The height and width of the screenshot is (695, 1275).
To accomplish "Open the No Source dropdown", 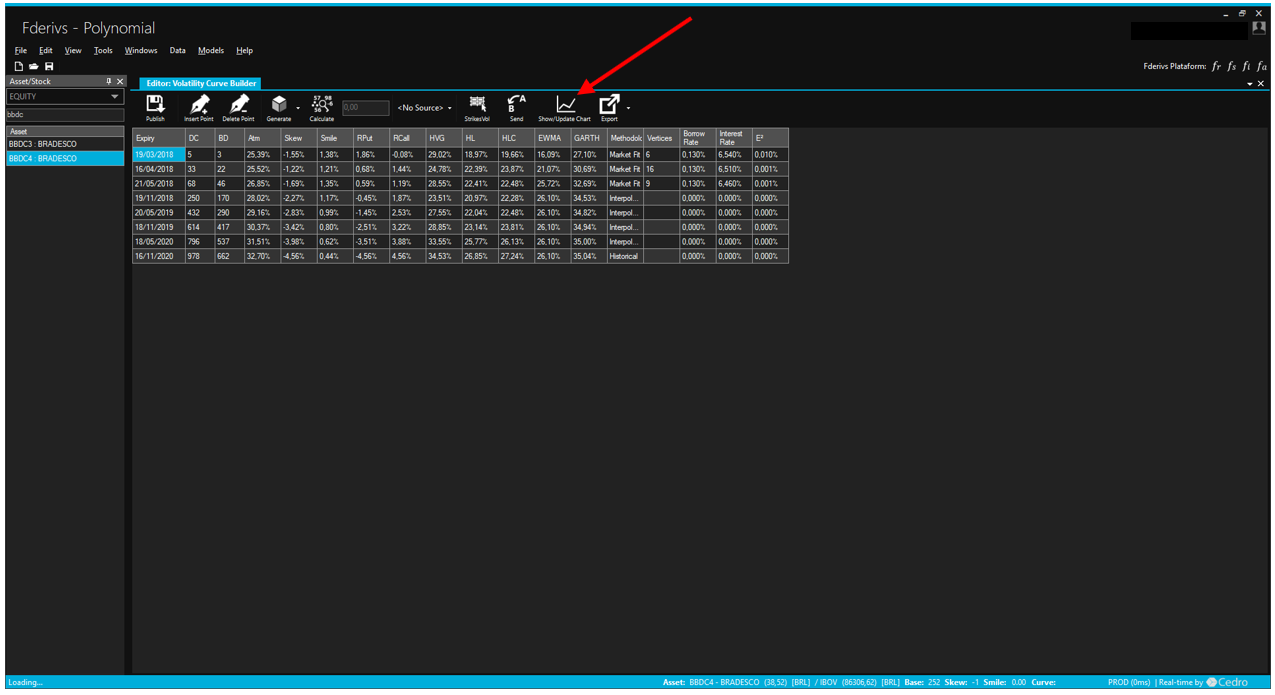I will [x=424, y=108].
